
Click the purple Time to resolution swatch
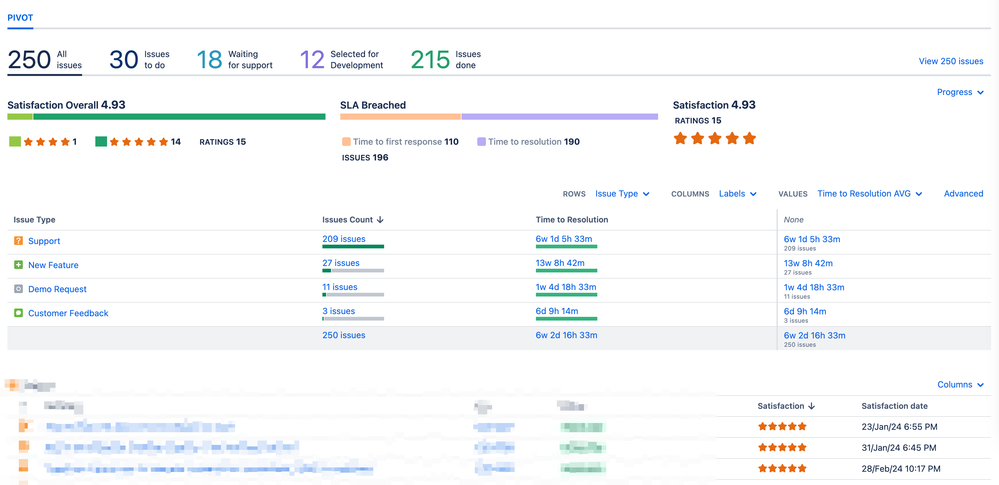tap(481, 141)
